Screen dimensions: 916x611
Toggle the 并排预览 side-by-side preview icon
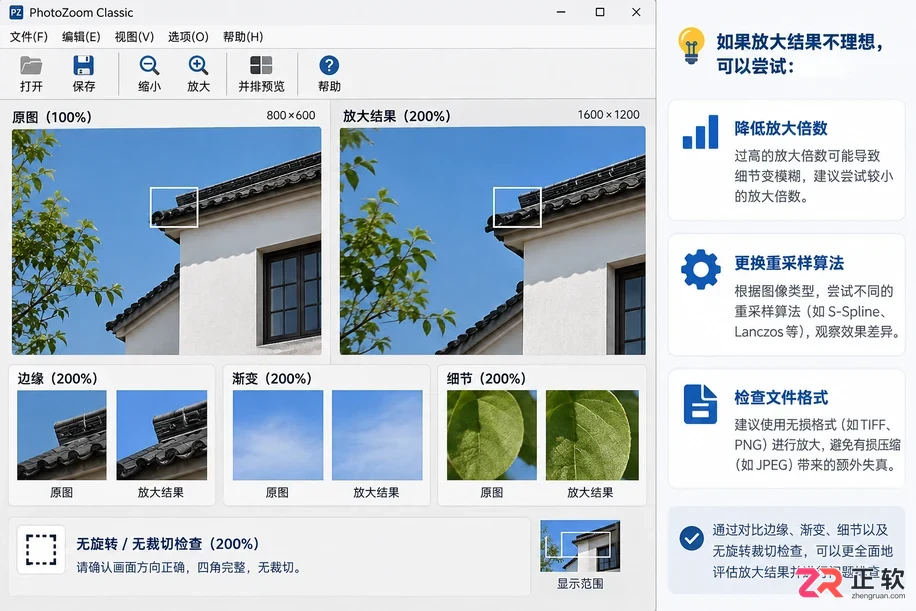(x=261, y=65)
